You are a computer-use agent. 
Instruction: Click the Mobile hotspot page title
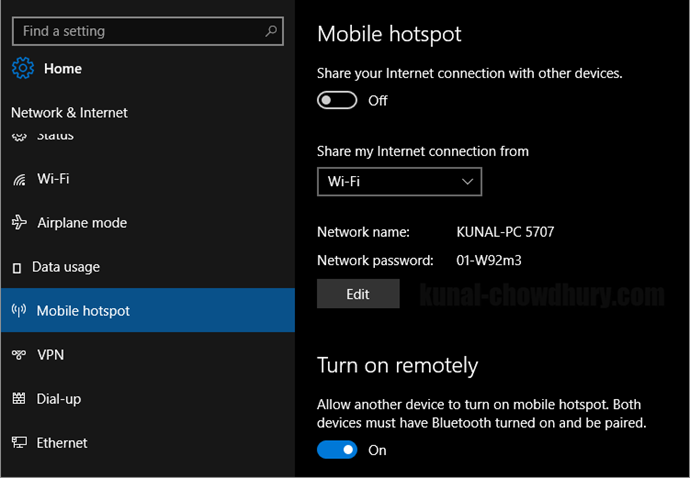click(x=389, y=34)
